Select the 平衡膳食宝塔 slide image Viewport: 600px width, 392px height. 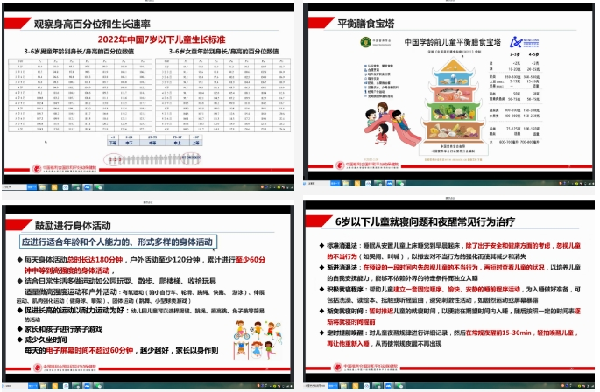click(x=449, y=95)
